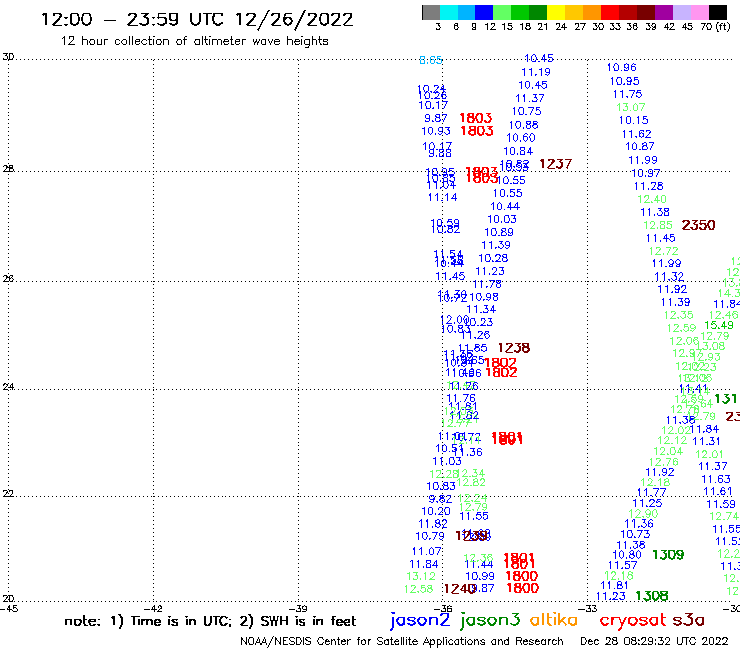Click the wave height value '10.28'
This screenshot has width=740, height=650.
coord(493,258)
